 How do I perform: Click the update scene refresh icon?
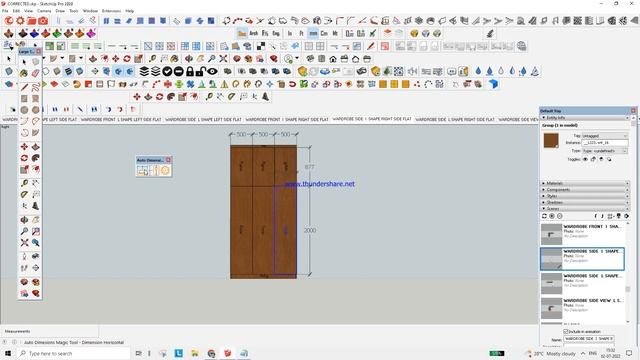point(544,216)
